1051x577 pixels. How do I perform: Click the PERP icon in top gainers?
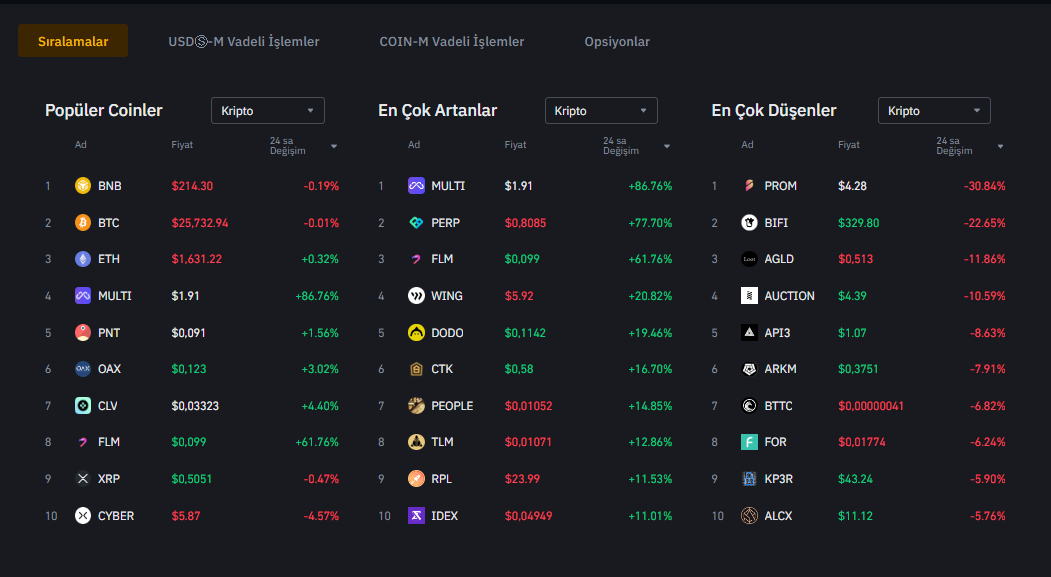416,223
